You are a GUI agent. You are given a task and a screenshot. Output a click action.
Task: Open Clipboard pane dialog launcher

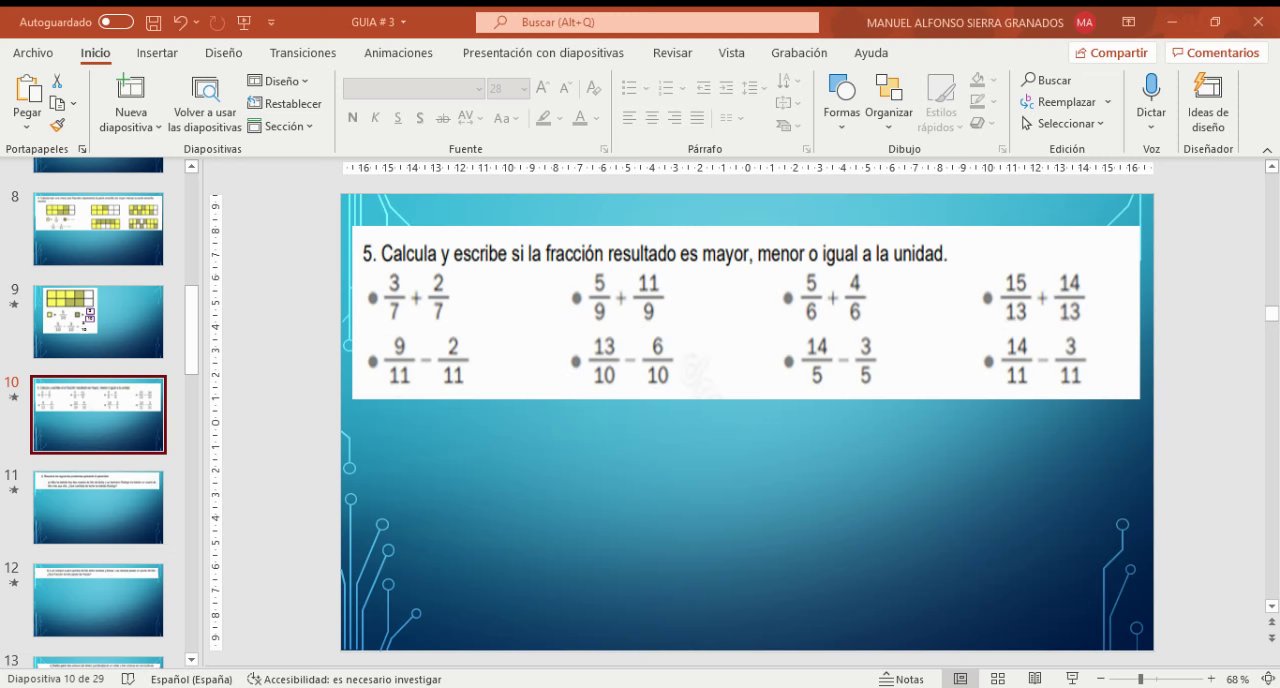[x=82, y=149]
